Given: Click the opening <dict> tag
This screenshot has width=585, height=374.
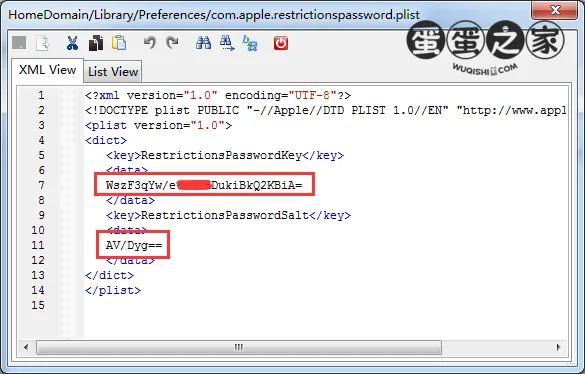Looking at the screenshot, I should click(106, 140).
